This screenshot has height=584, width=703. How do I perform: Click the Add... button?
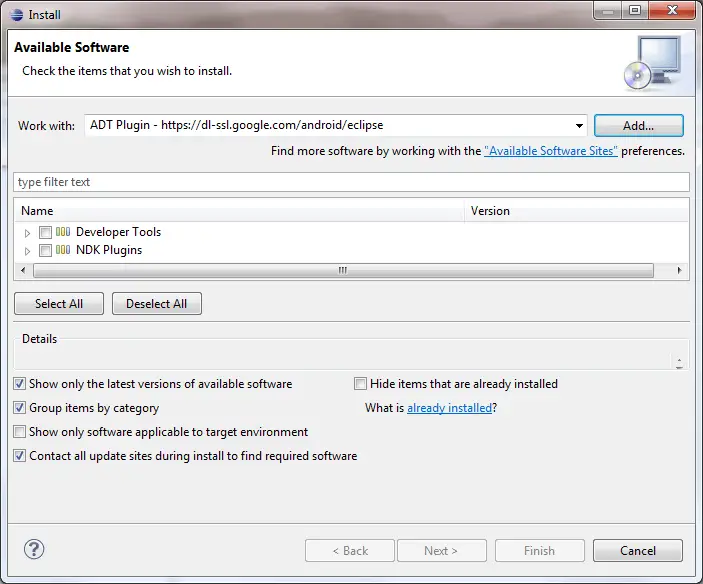point(638,126)
